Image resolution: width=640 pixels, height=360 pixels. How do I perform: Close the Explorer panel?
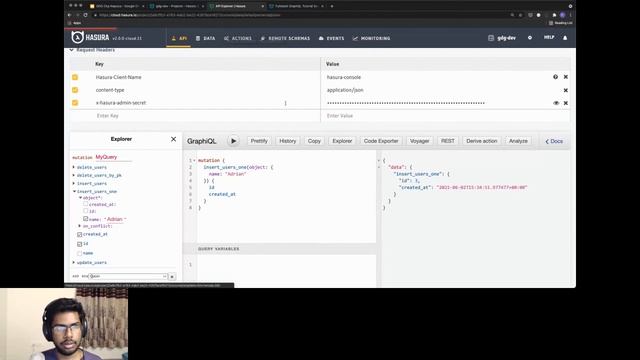coord(173,139)
